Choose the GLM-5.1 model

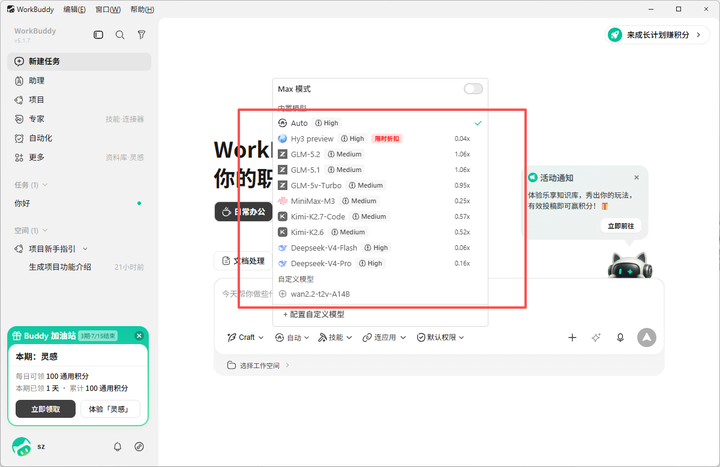(x=380, y=170)
